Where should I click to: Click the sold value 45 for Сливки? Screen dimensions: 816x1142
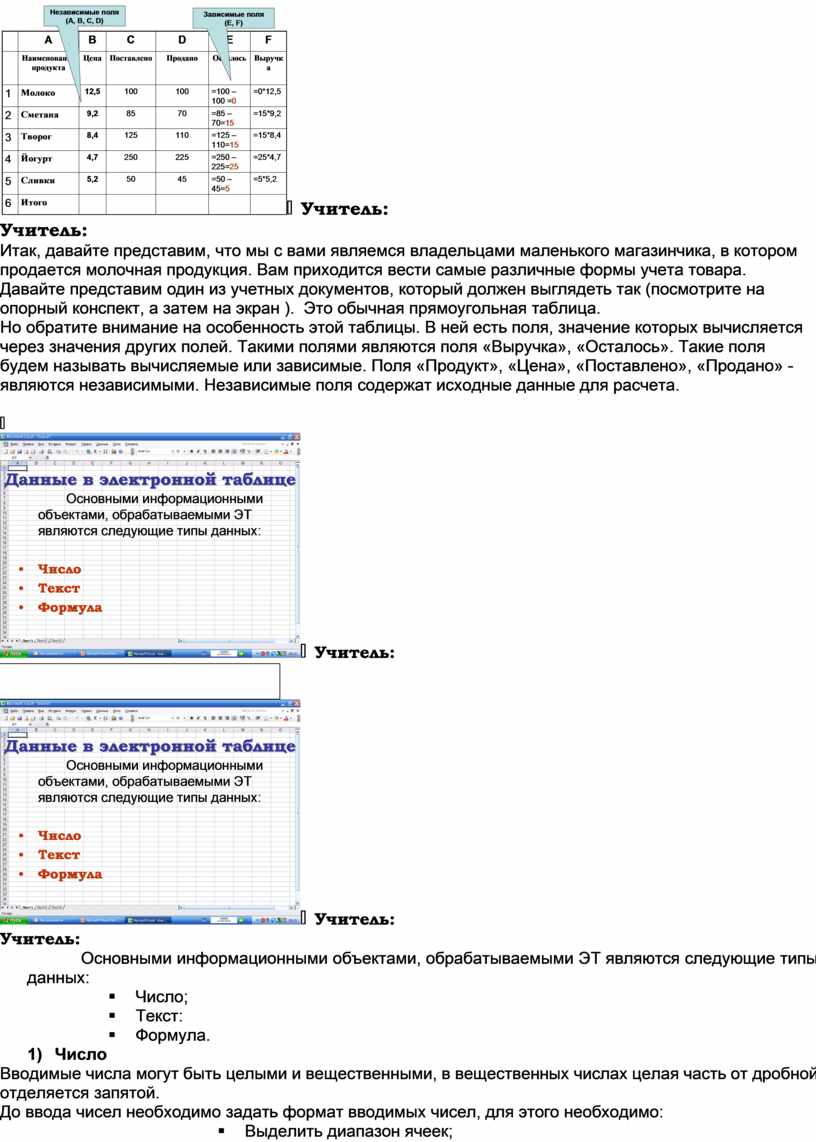point(182,183)
